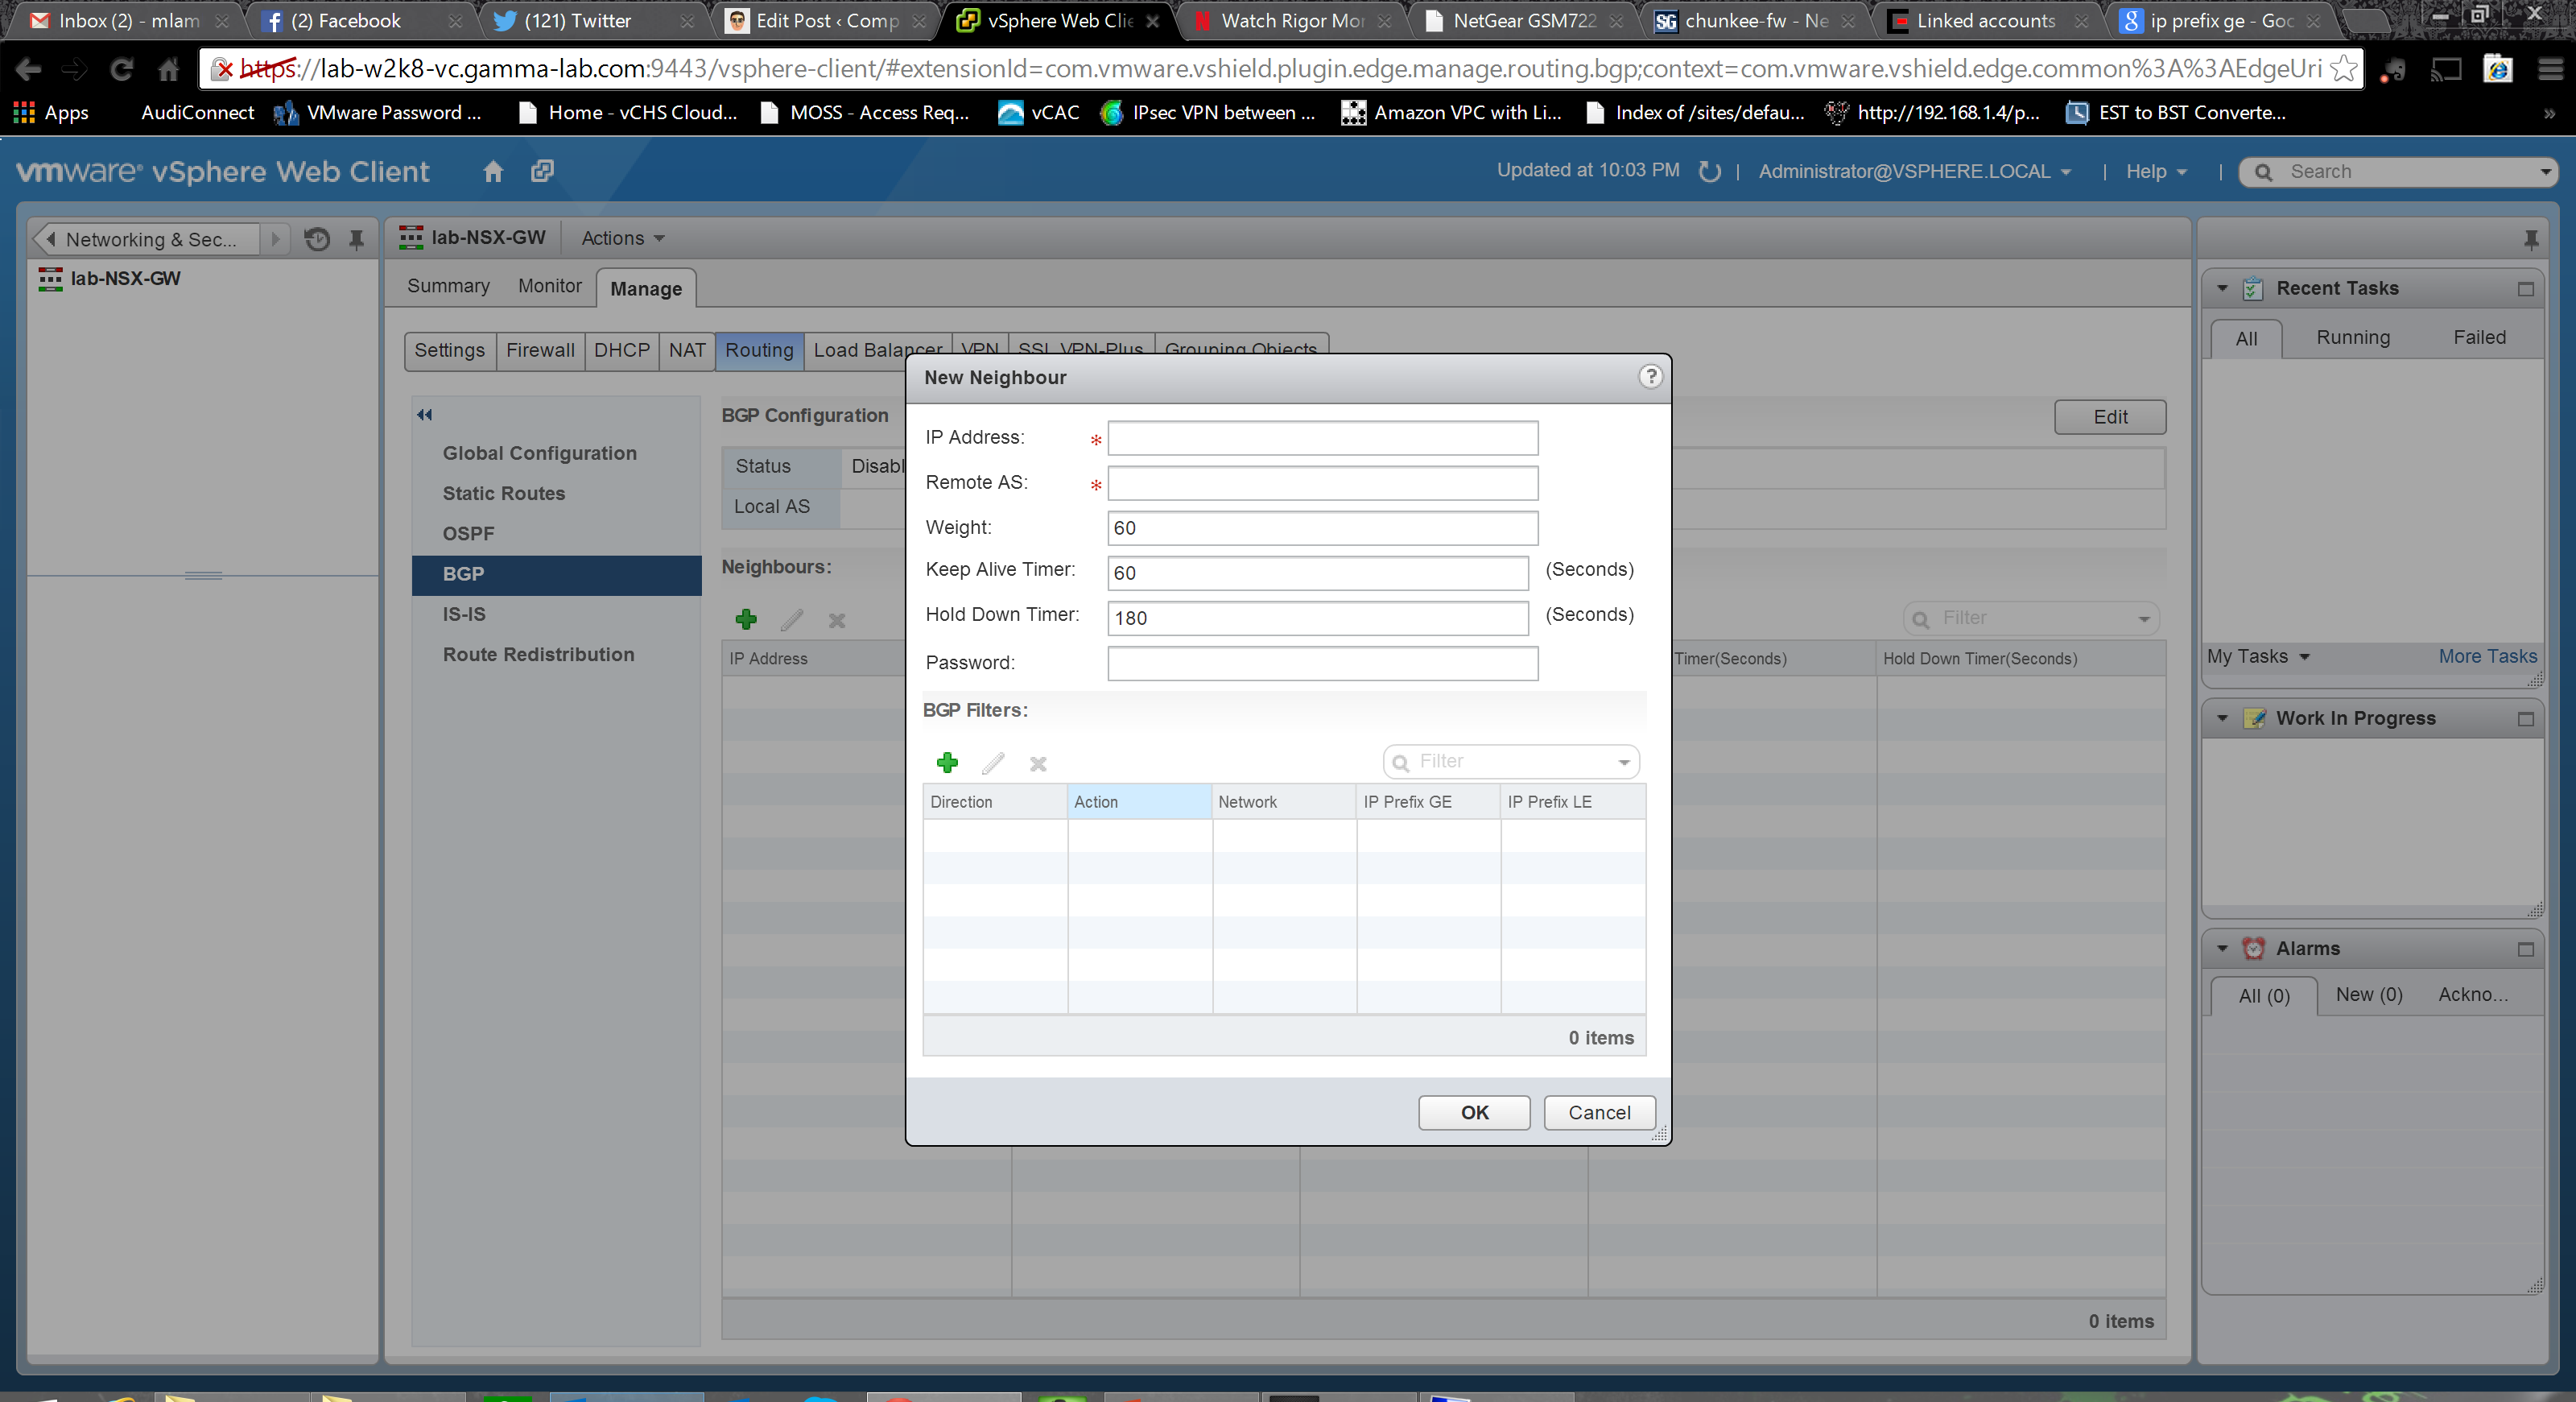Expand the BGP Filters filter dropdown
Image resolution: width=2576 pixels, height=1402 pixels.
pos(1624,762)
